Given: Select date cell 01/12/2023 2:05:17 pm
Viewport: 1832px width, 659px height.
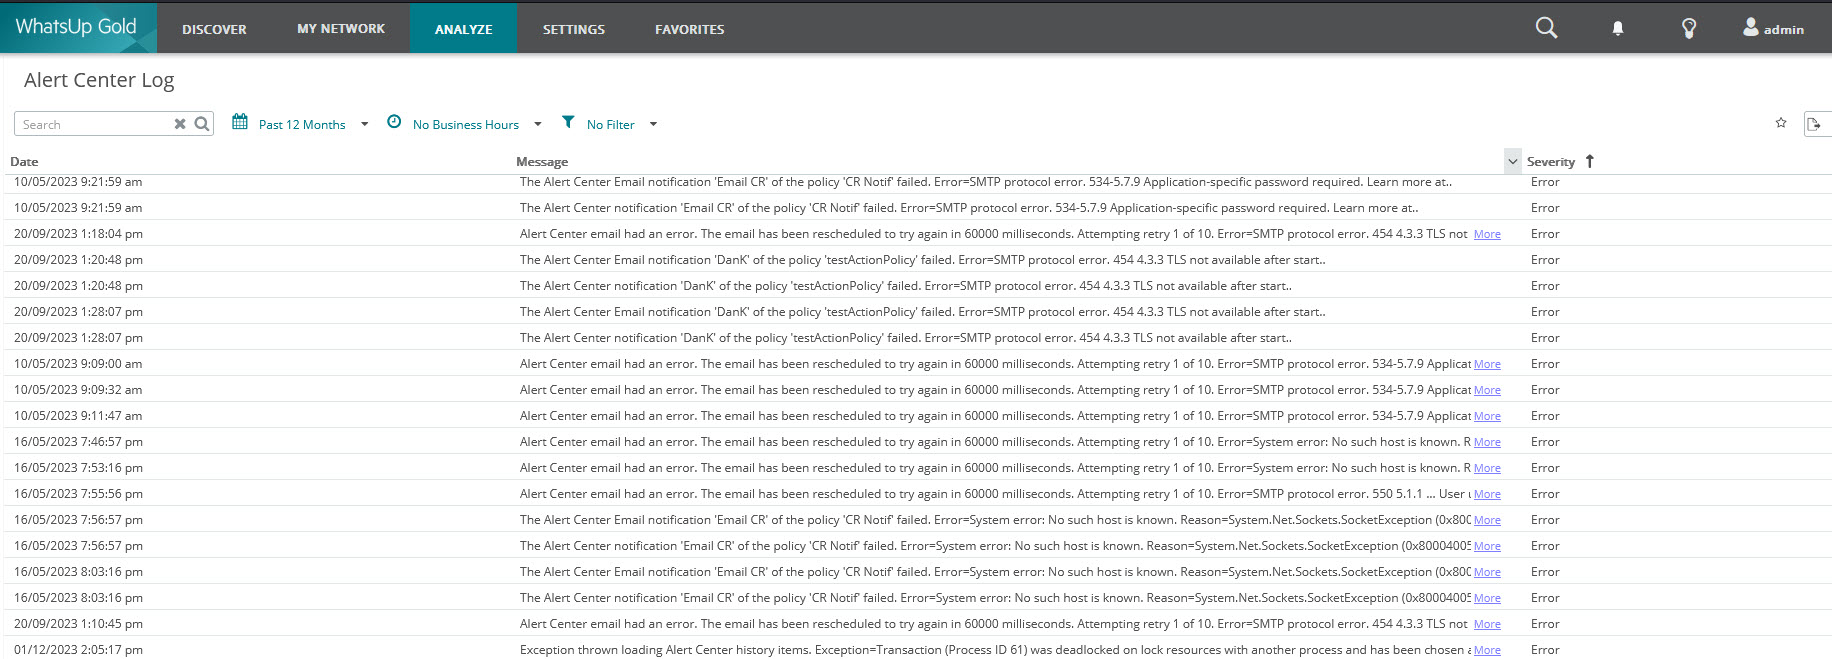Looking at the screenshot, I should click(78, 650).
